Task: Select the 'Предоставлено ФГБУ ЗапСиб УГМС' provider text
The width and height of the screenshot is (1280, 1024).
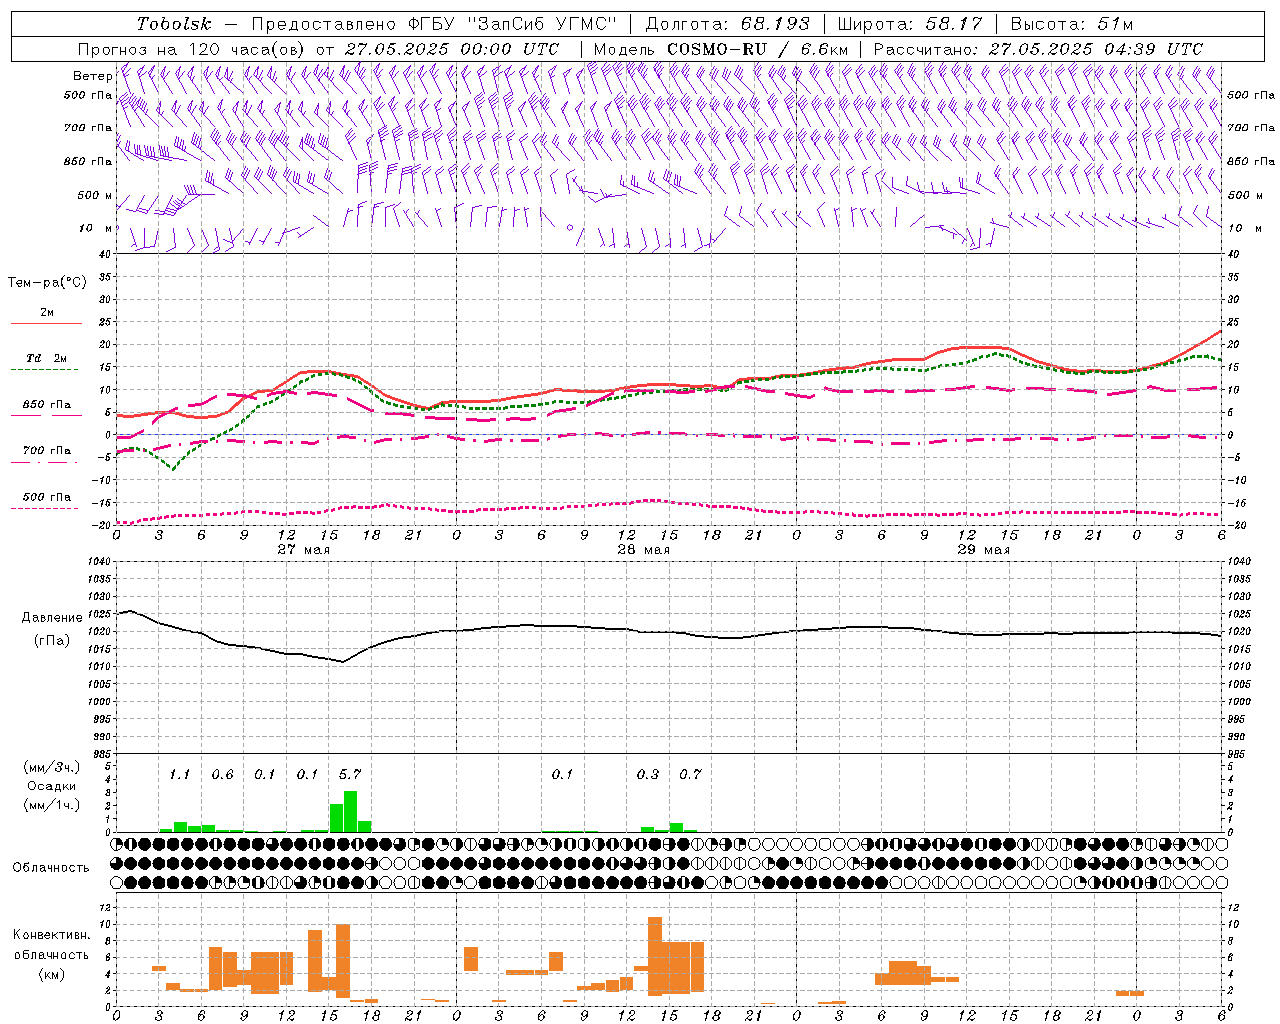Action: tap(434, 24)
